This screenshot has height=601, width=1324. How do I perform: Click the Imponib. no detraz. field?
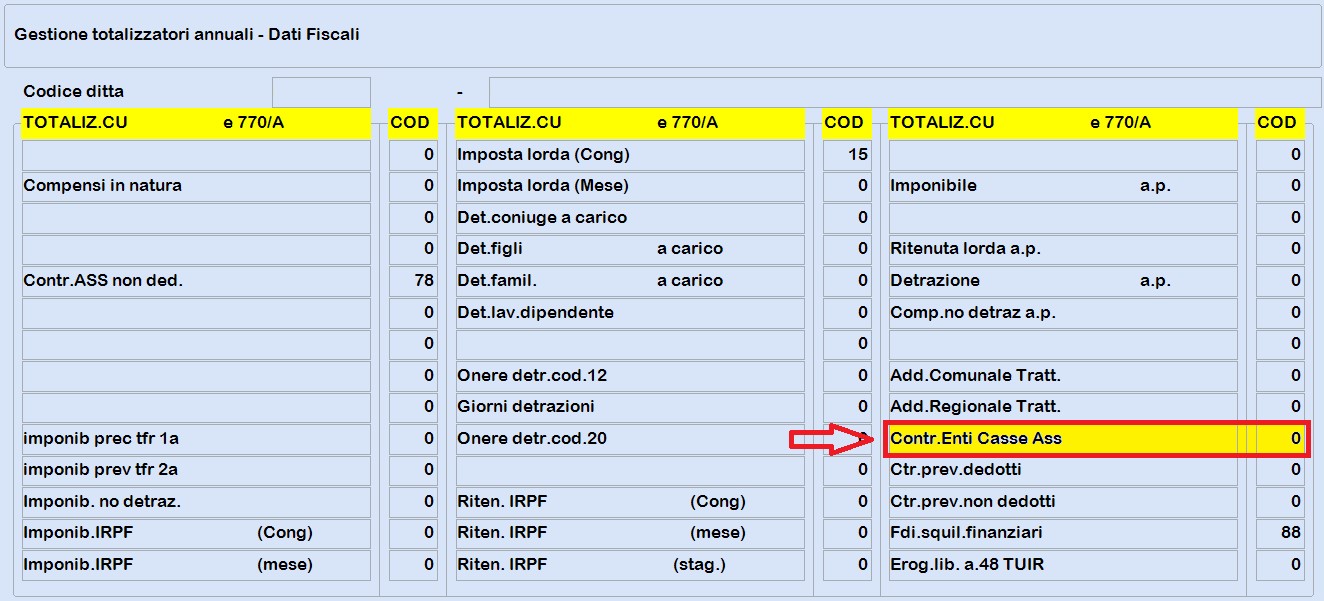pyautogui.click(x=196, y=502)
